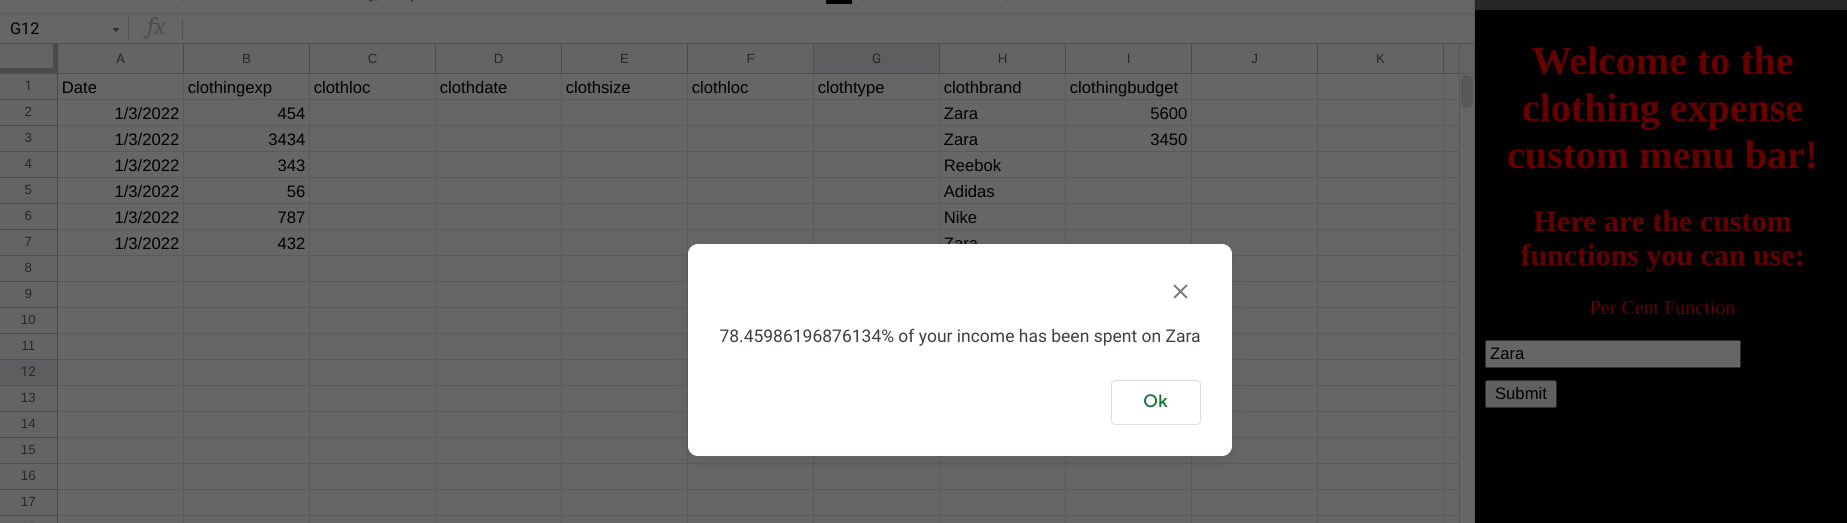1847x523 pixels.
Task: Click the Name Box showing G12
Action: pyautogui.click(x=55, y=29)
